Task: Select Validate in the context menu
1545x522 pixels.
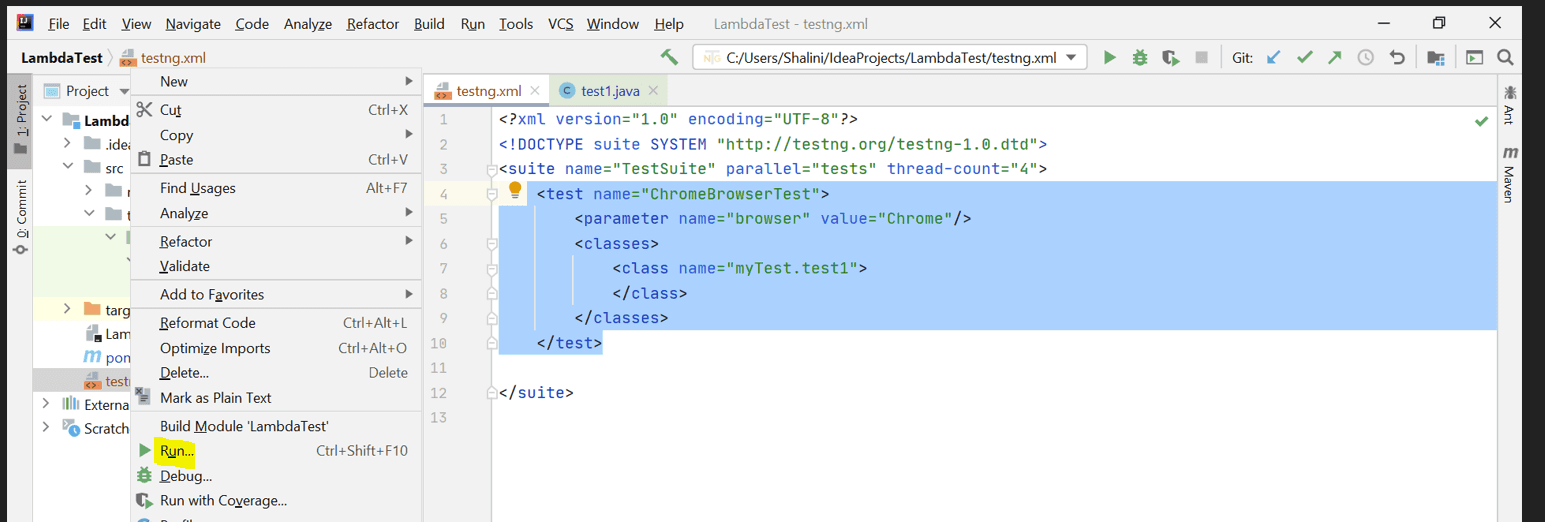Action: coord(276,266)
